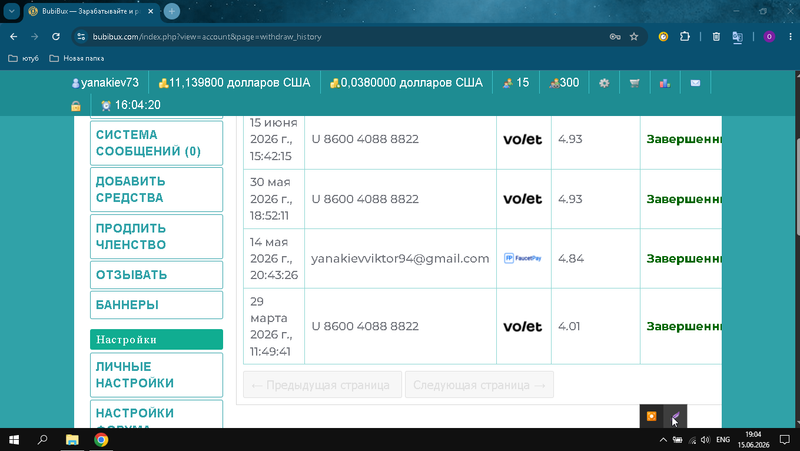Click the ENG language indicator

tap(723, 440)
